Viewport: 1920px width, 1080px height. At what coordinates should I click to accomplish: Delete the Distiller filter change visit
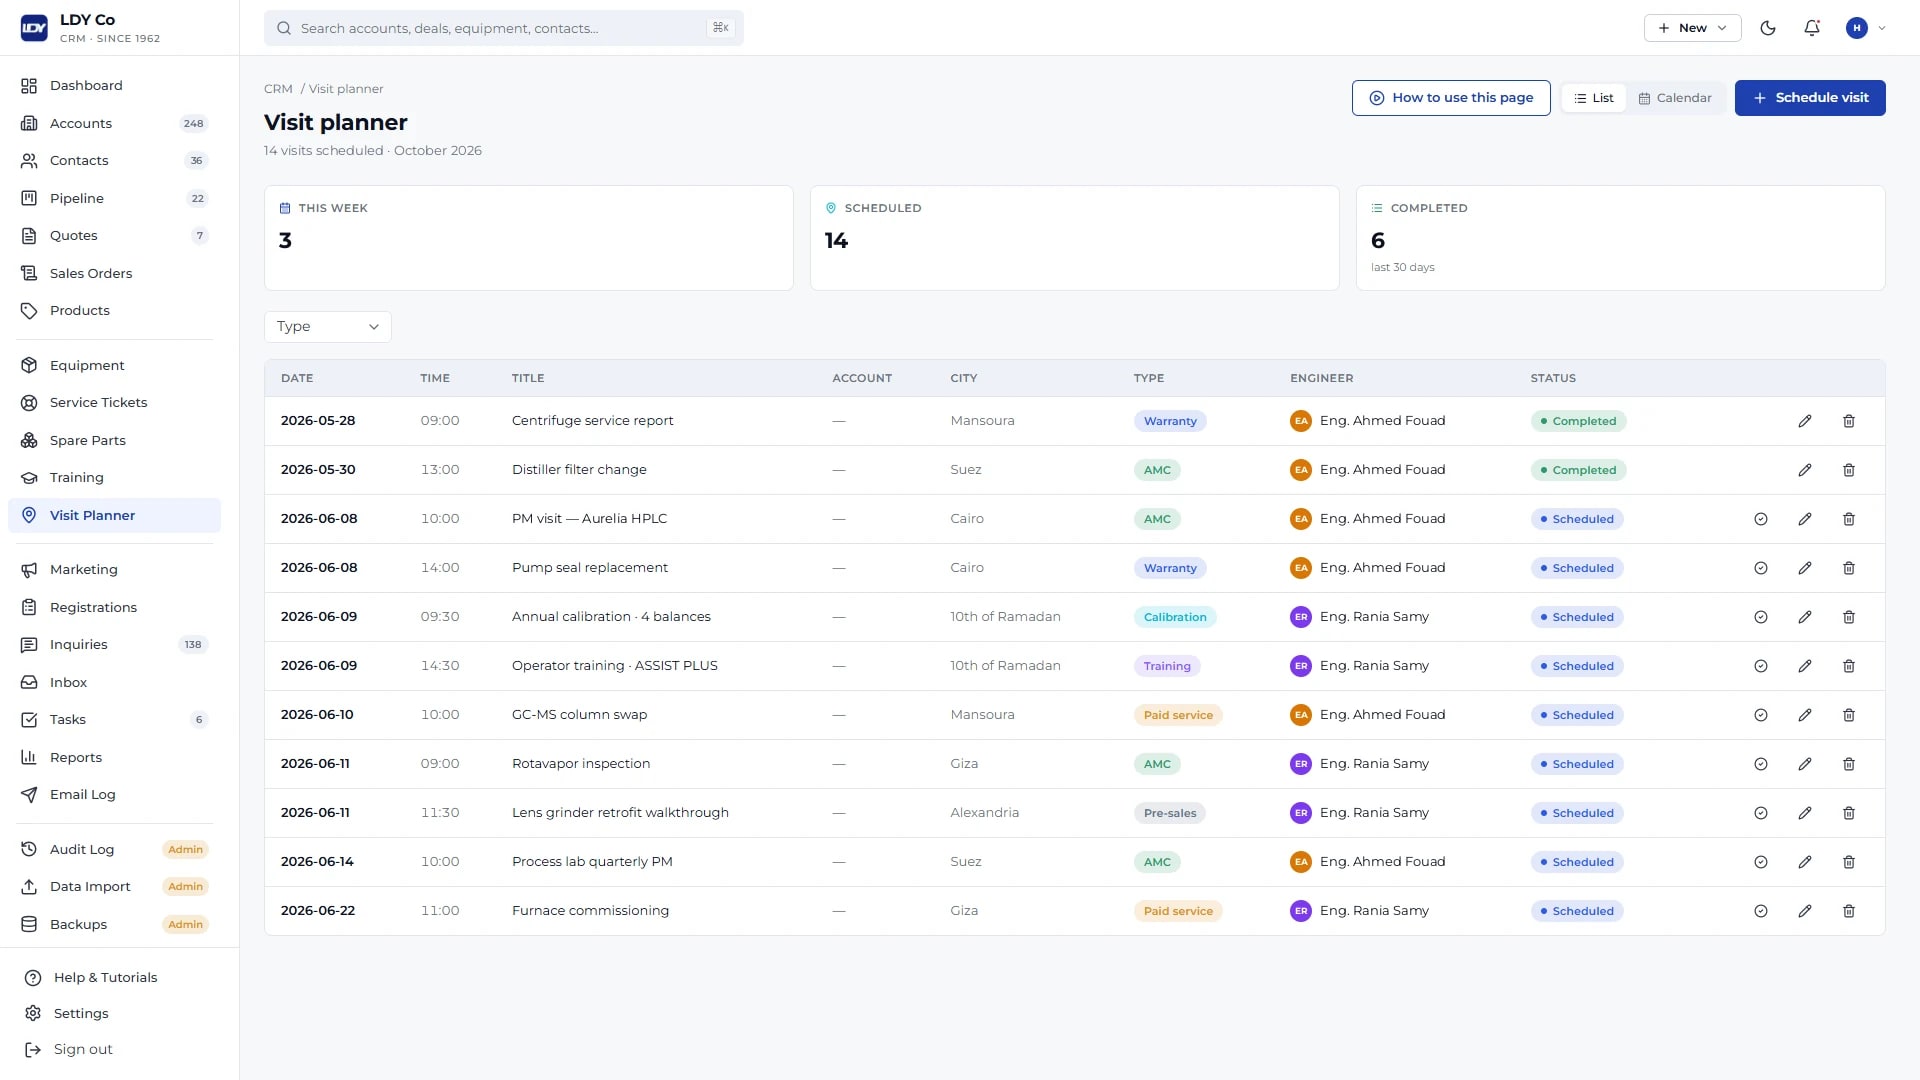tap(1849, 470)
